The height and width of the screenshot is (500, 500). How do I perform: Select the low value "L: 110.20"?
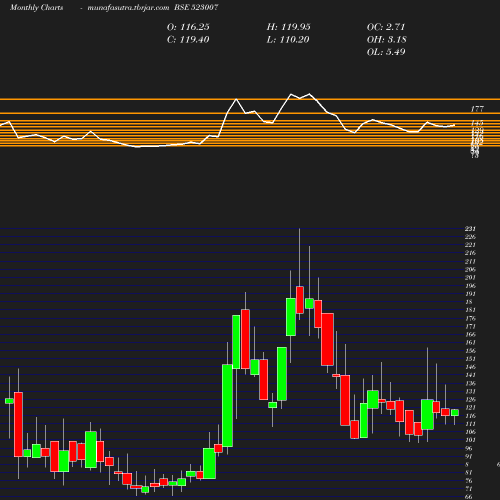288,40
